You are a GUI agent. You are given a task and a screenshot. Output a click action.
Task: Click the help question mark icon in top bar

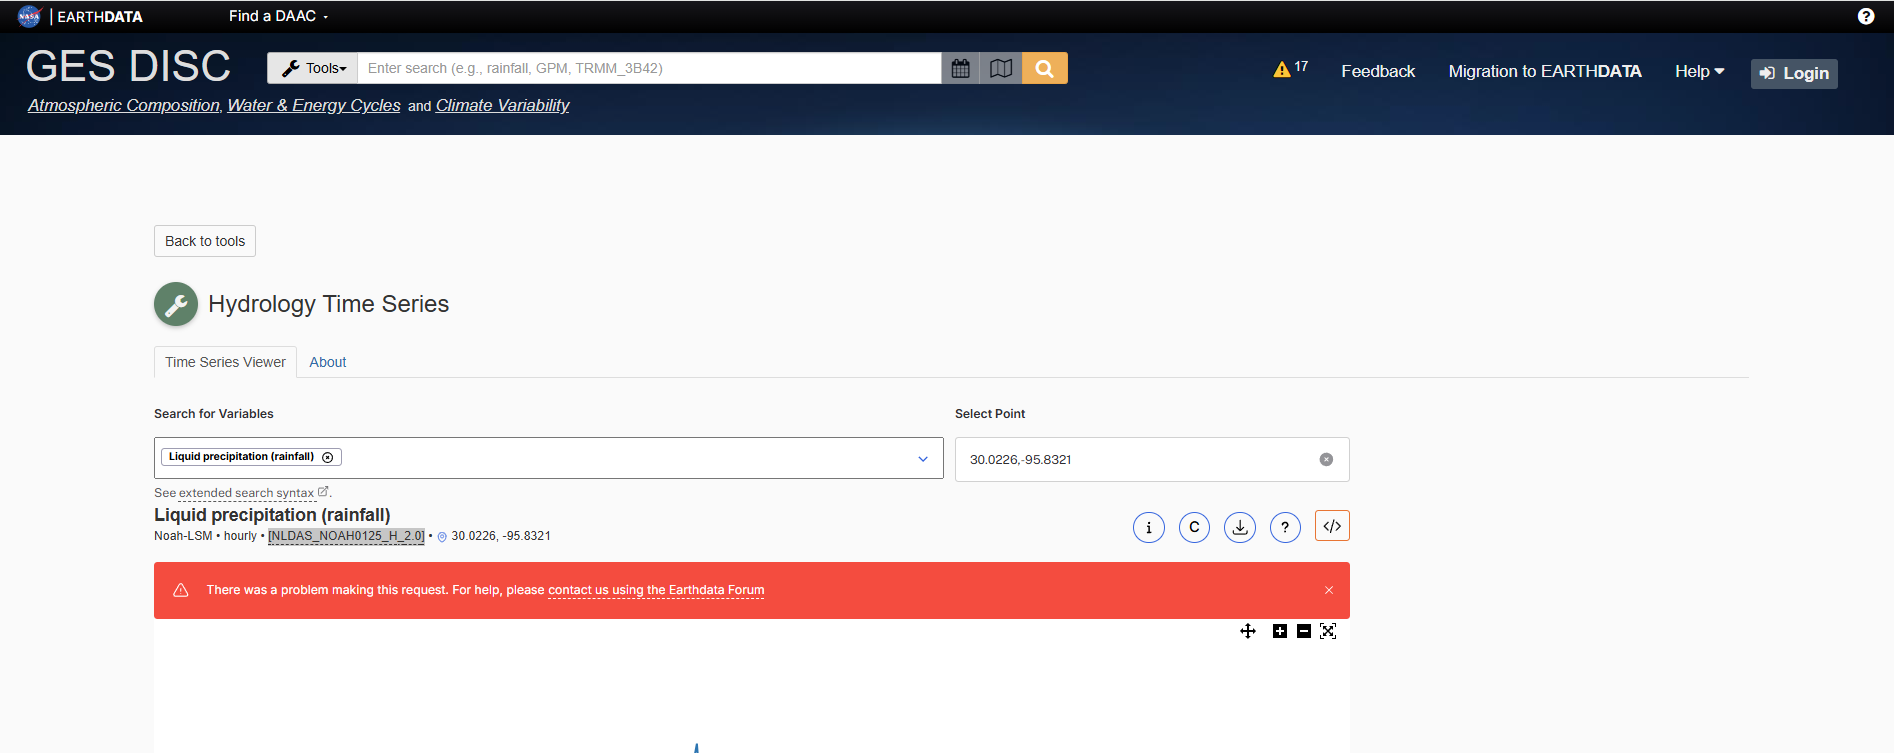click(x=1866, y=16)
